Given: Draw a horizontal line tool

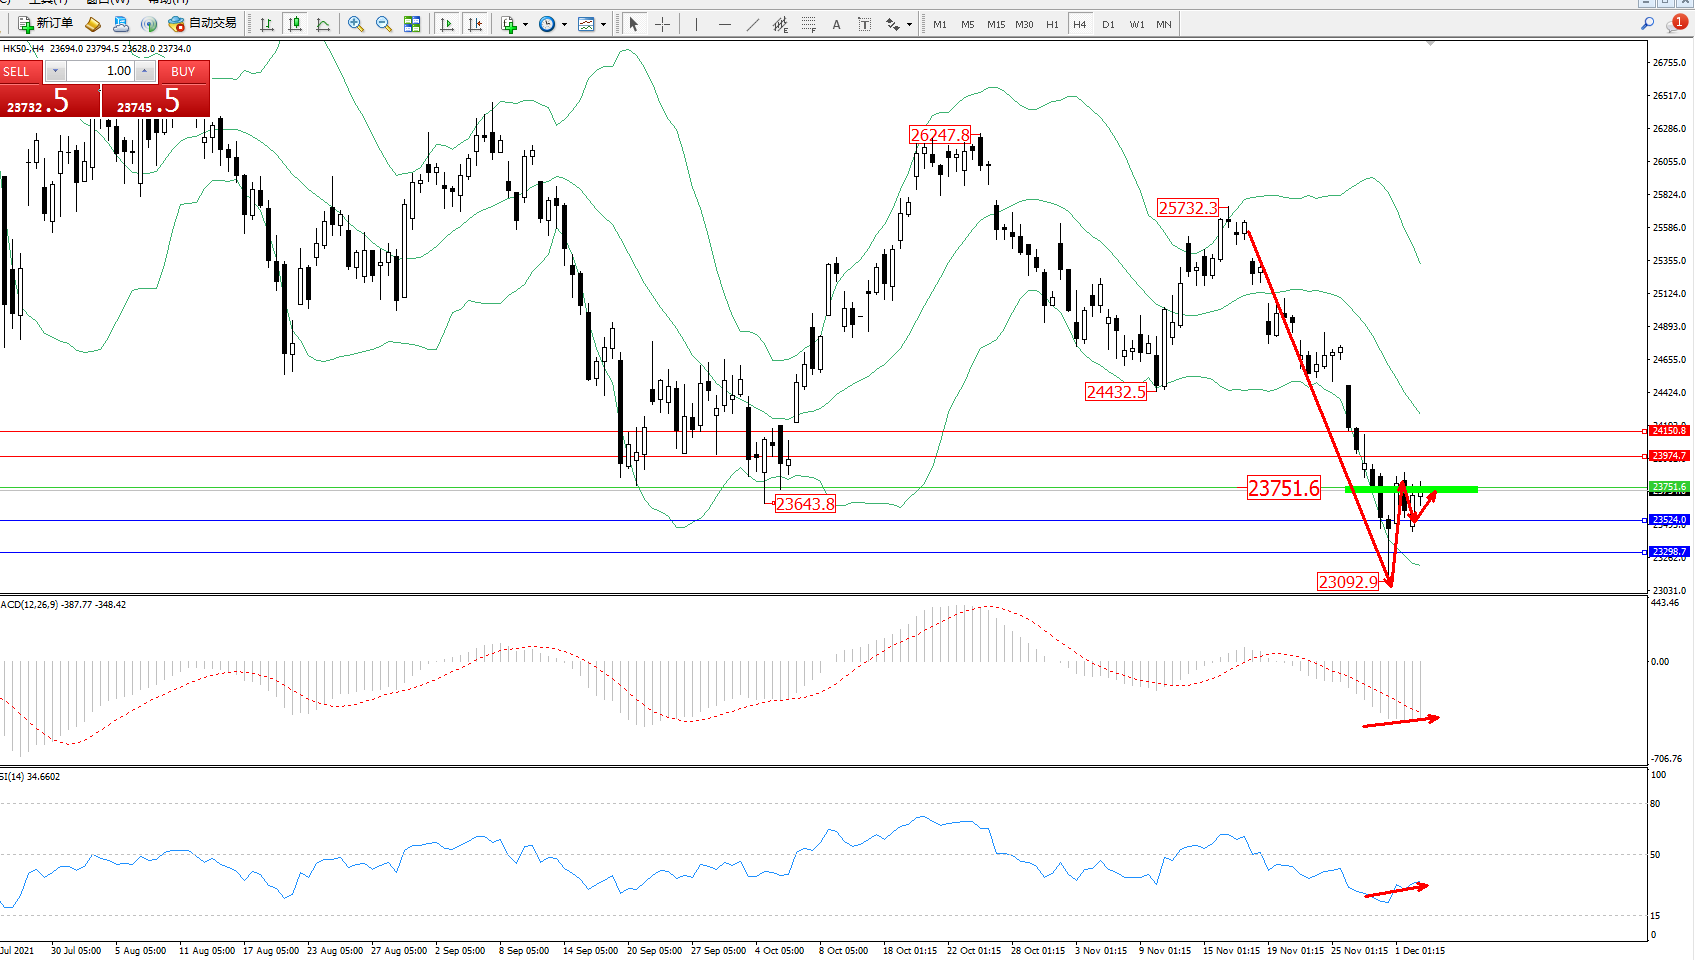Looking at the screenshot, I should point(724,24).
